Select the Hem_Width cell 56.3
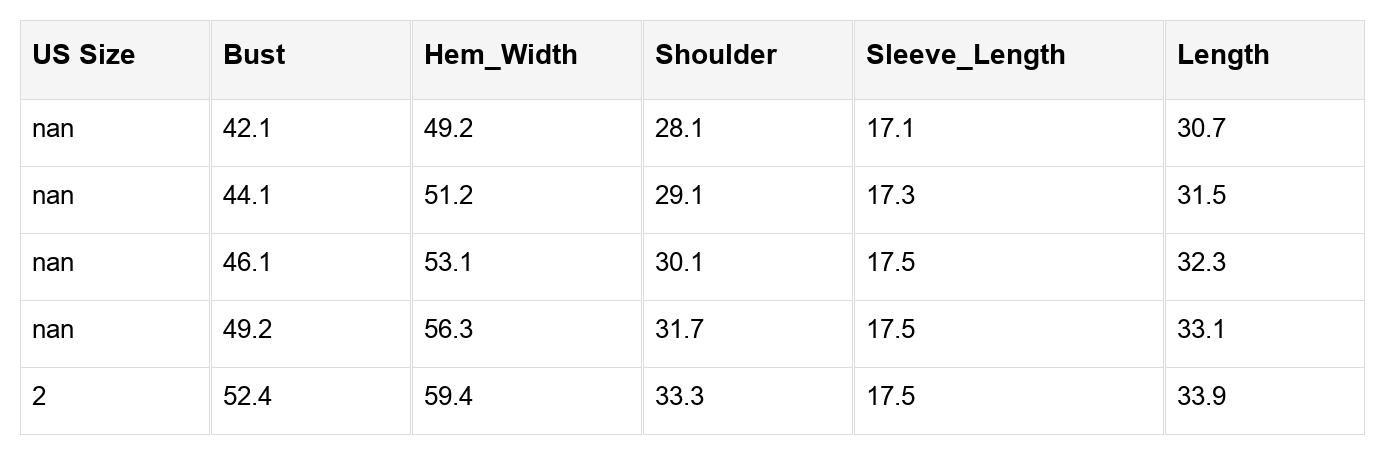Screen dimensions: 1384x454 point(448,330)
